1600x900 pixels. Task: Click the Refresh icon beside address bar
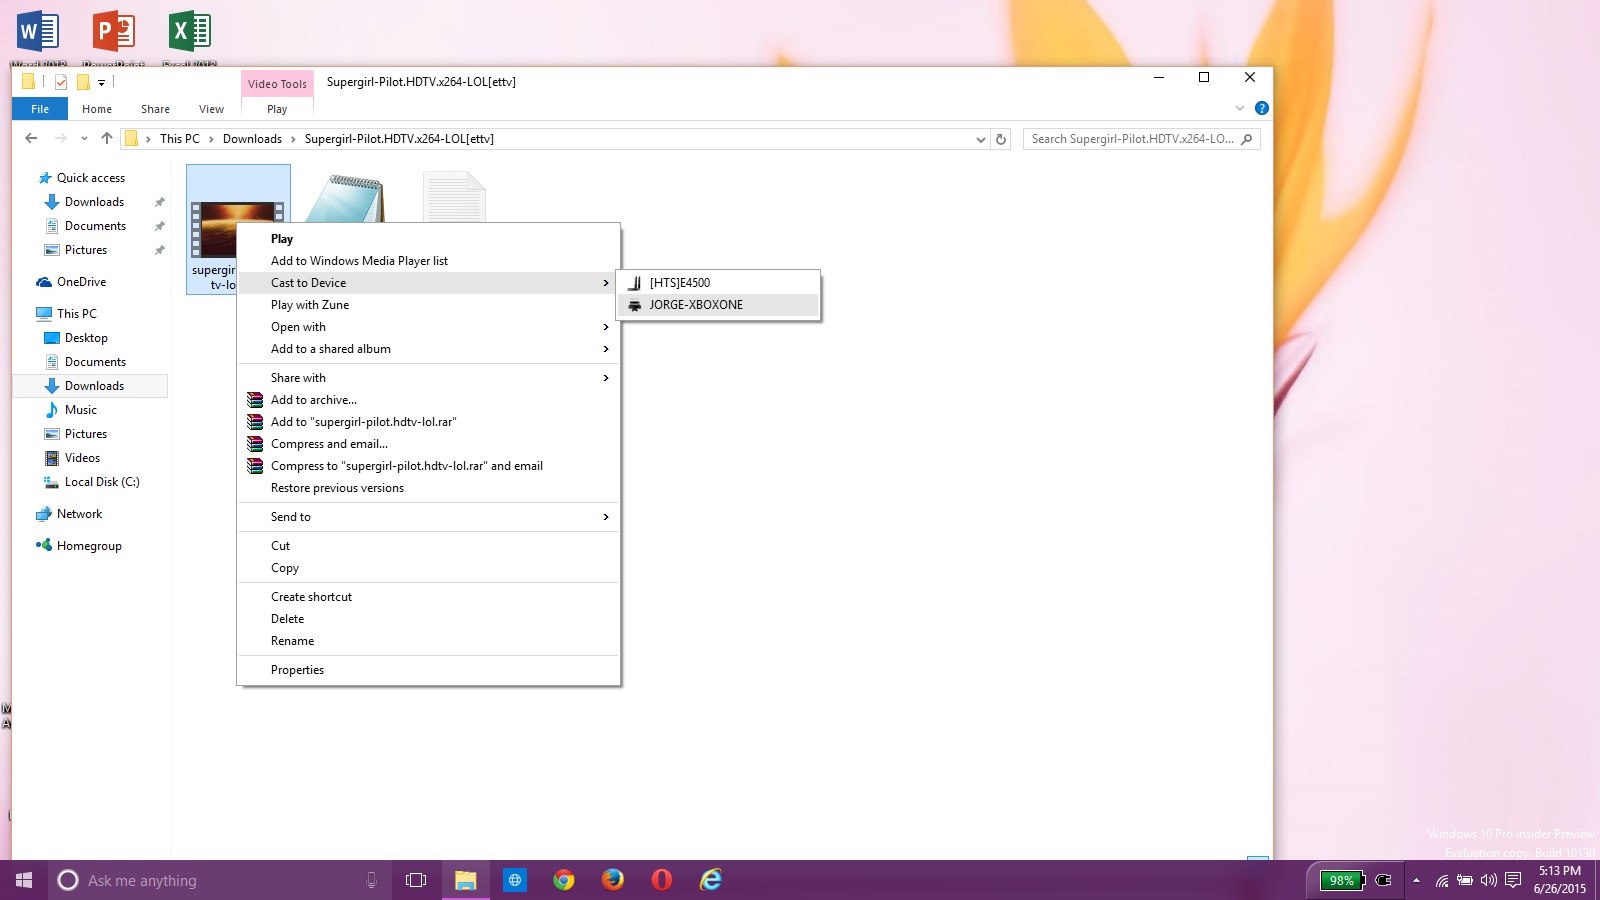[x=1001, y=139]
